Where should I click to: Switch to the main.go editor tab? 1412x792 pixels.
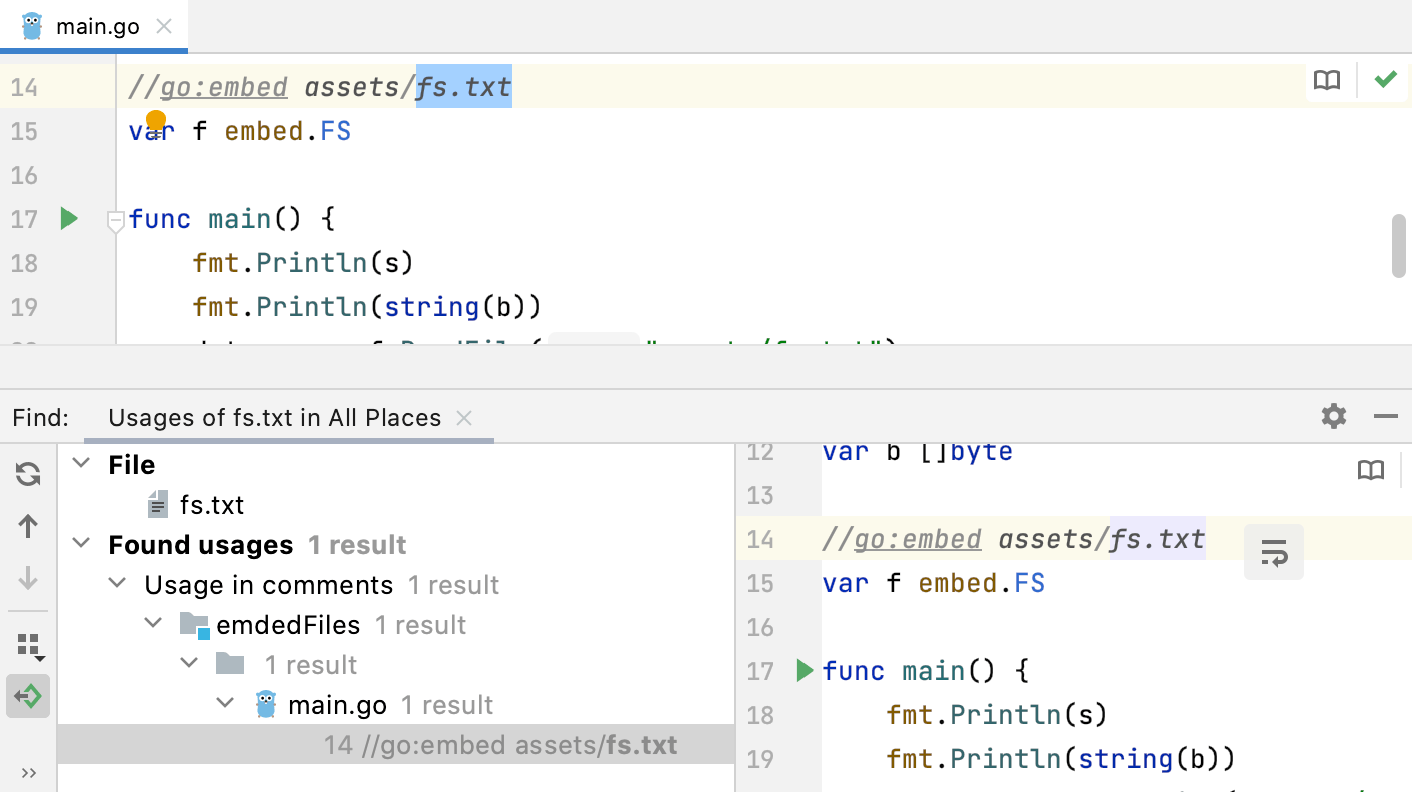point(97,26)
